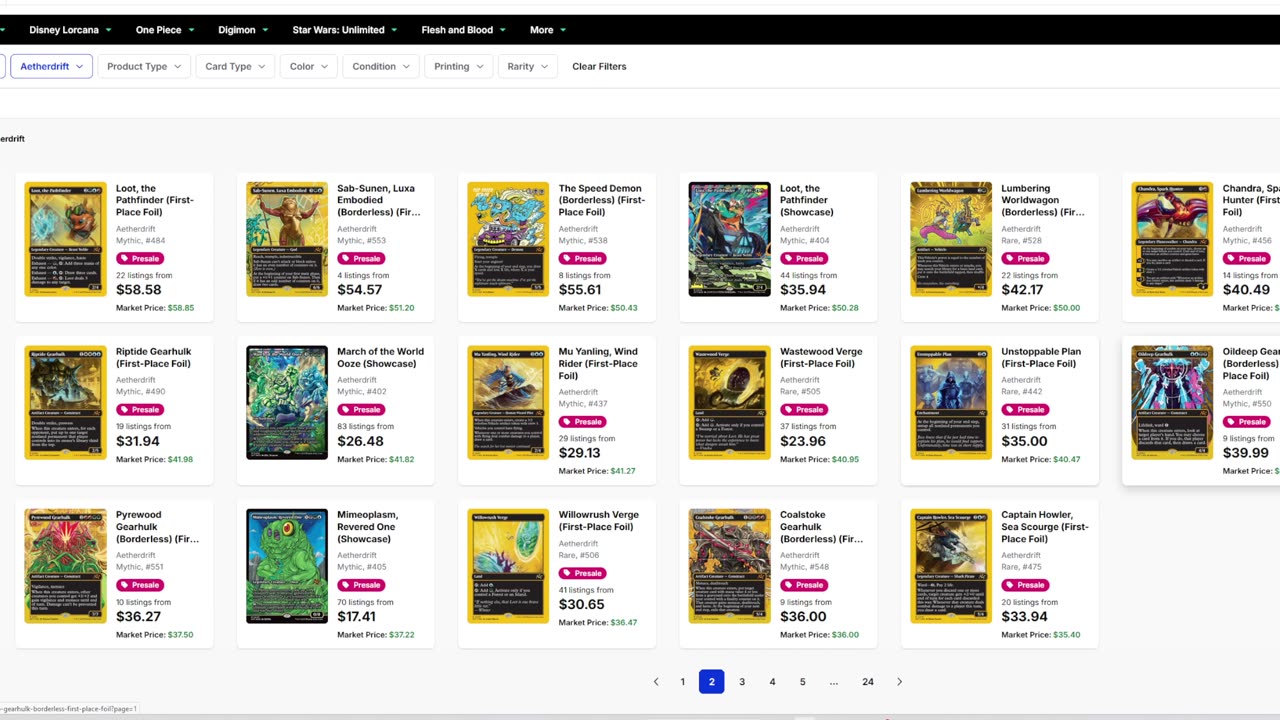Open Mimeoplasm, Revered One card image
This screenshot has width=1280, height=720.
point(287,566)
